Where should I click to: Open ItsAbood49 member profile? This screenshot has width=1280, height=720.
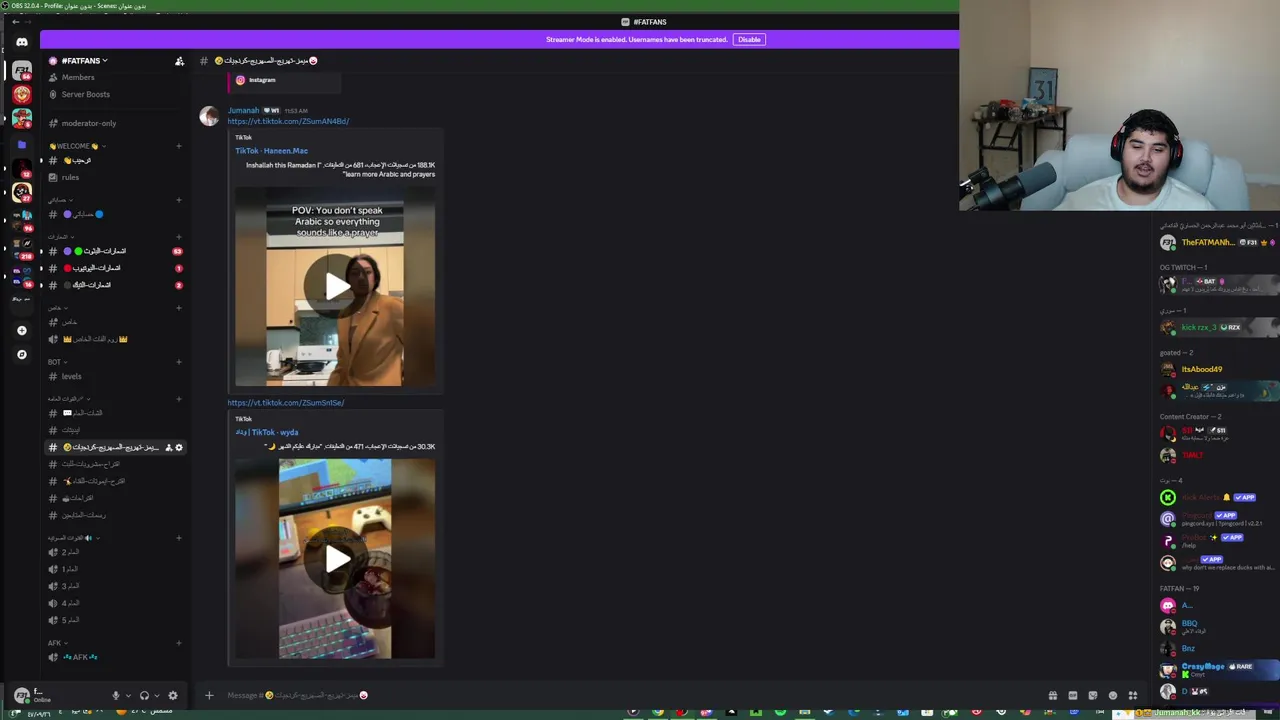tap(1218, 369)
